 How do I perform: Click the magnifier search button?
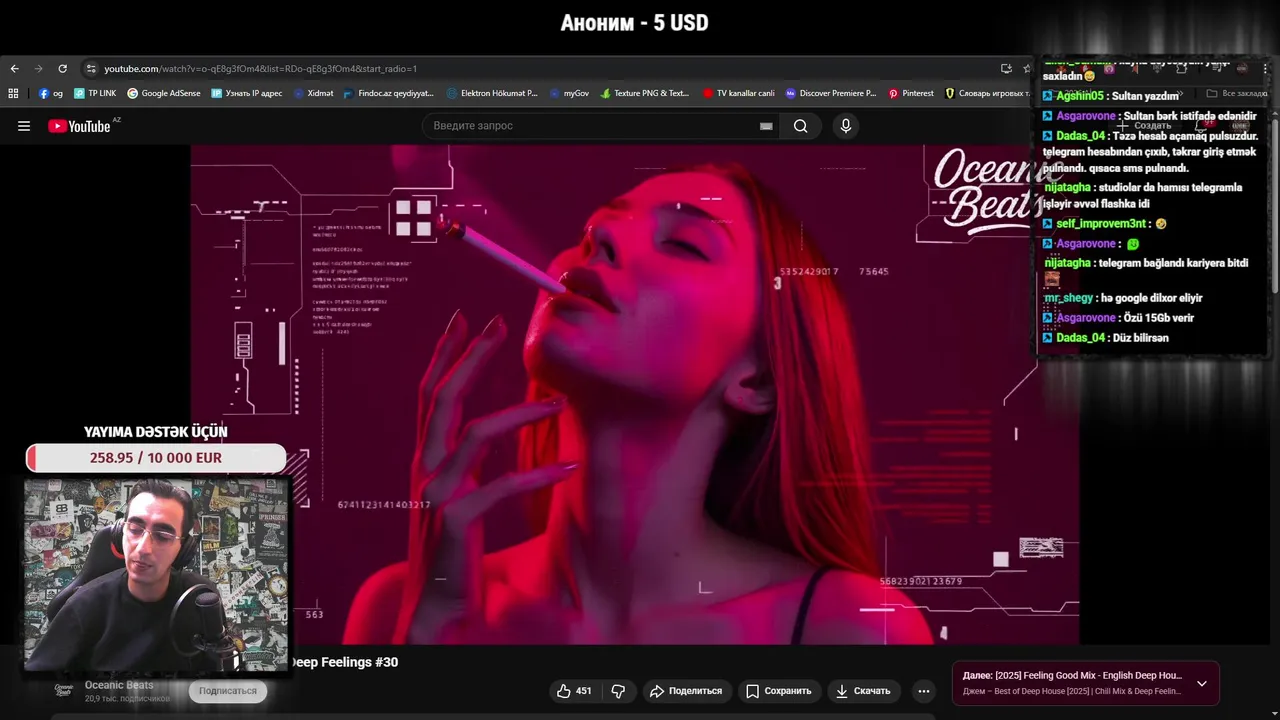pos(800,126)
